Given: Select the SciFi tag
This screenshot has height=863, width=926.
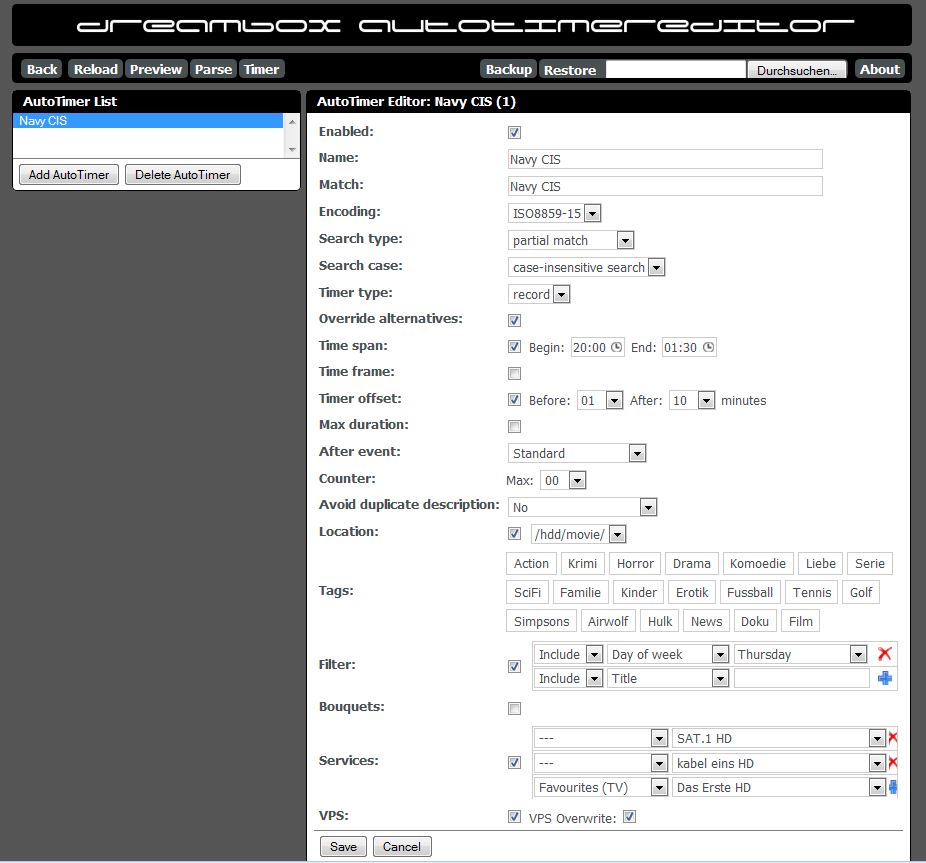Looking at the screenshot, I should (527, 592).
